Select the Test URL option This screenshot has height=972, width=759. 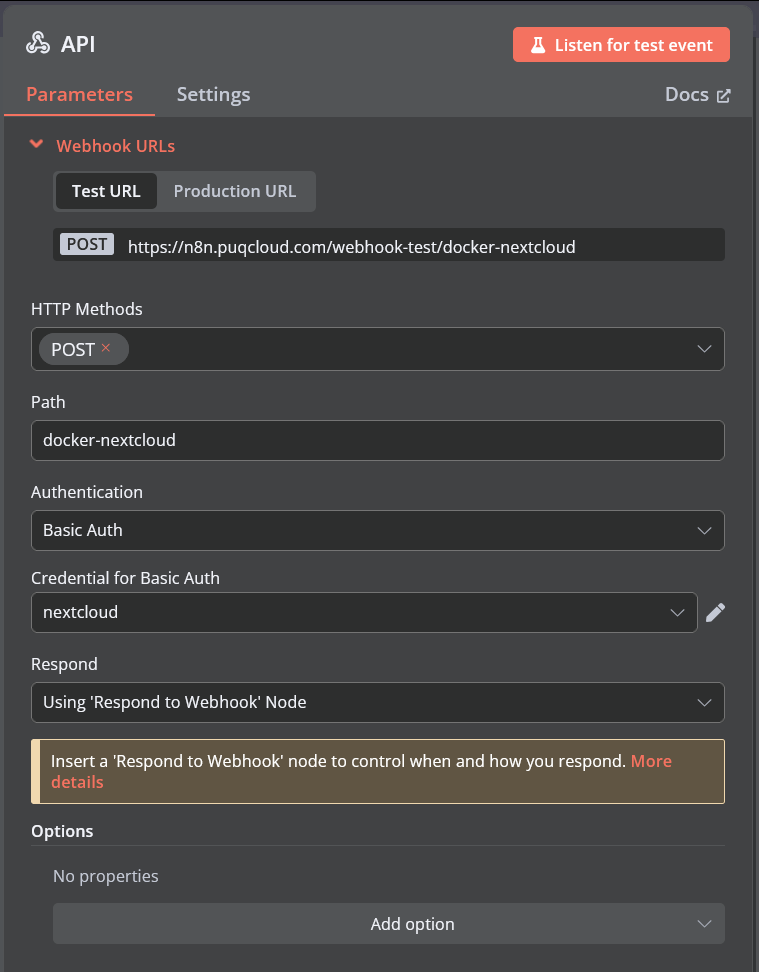point(106,190)
